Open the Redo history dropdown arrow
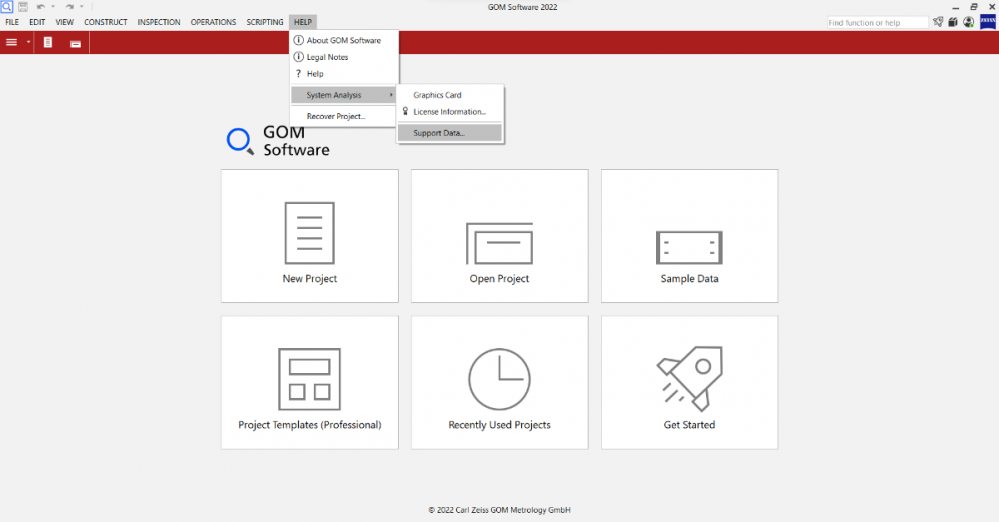This screenshot has width=999, height=522. tap(82, 7)
